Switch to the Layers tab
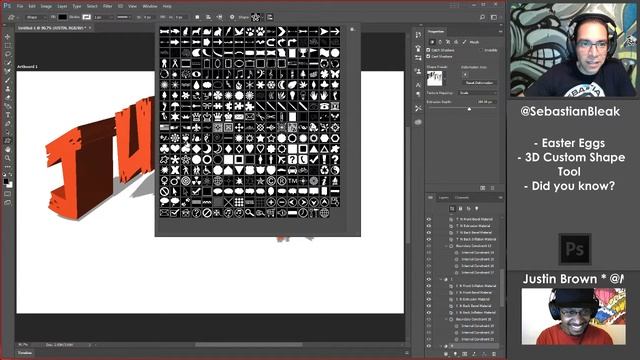This screenshot has height=360, width=640. (444, 198)
